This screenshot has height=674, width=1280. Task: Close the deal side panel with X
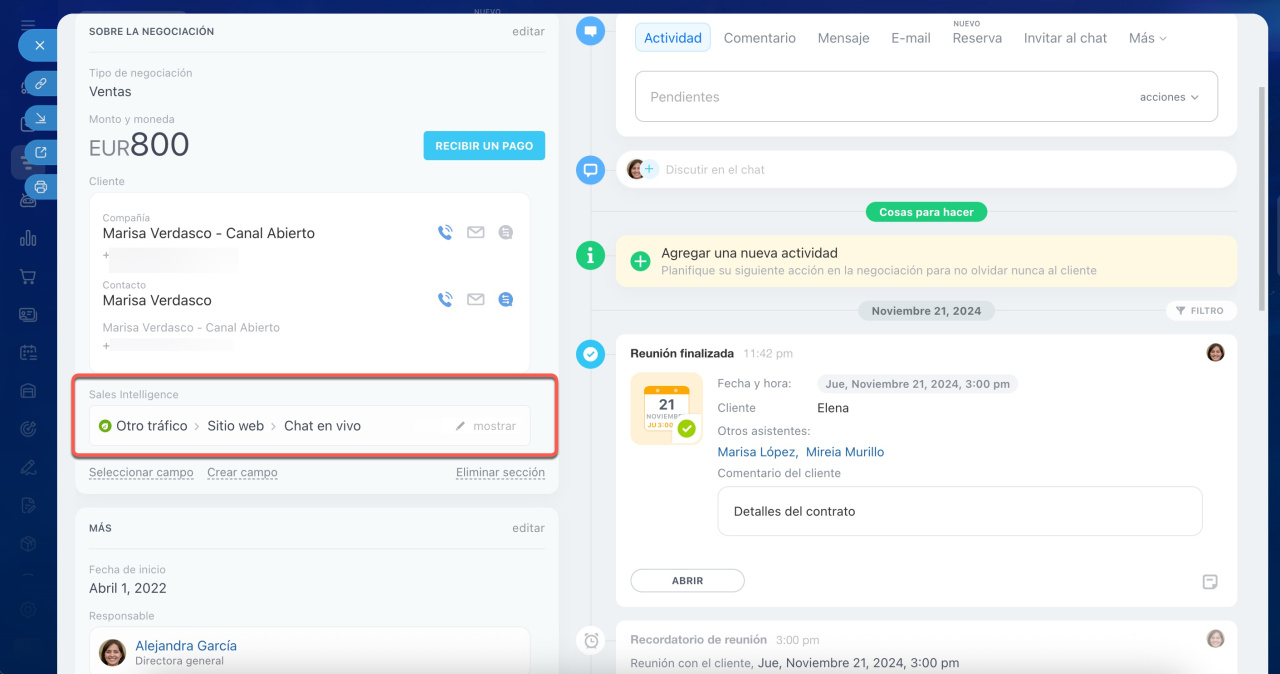39,45
